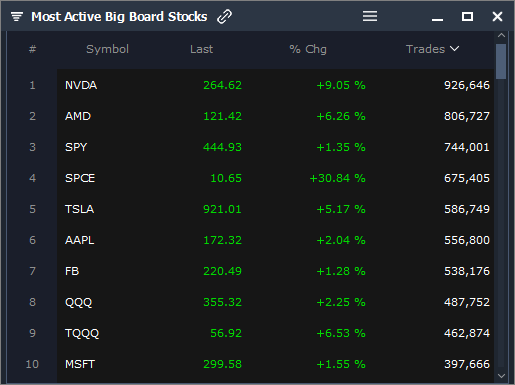Click MSFT trades value 397,666
The image size is (515, 385).
point(467,364)
